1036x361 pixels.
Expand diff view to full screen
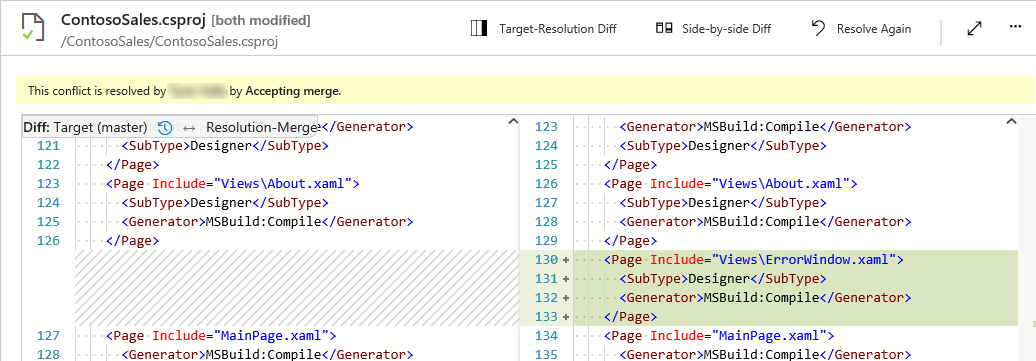974,28
